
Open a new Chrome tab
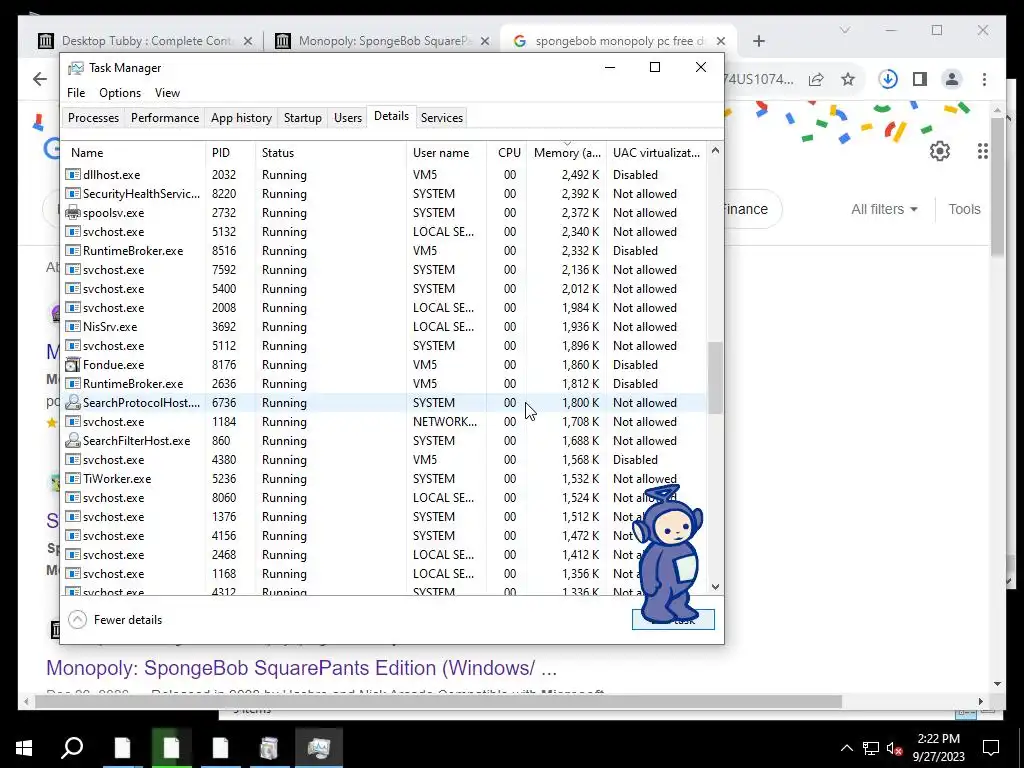point(758,41)
